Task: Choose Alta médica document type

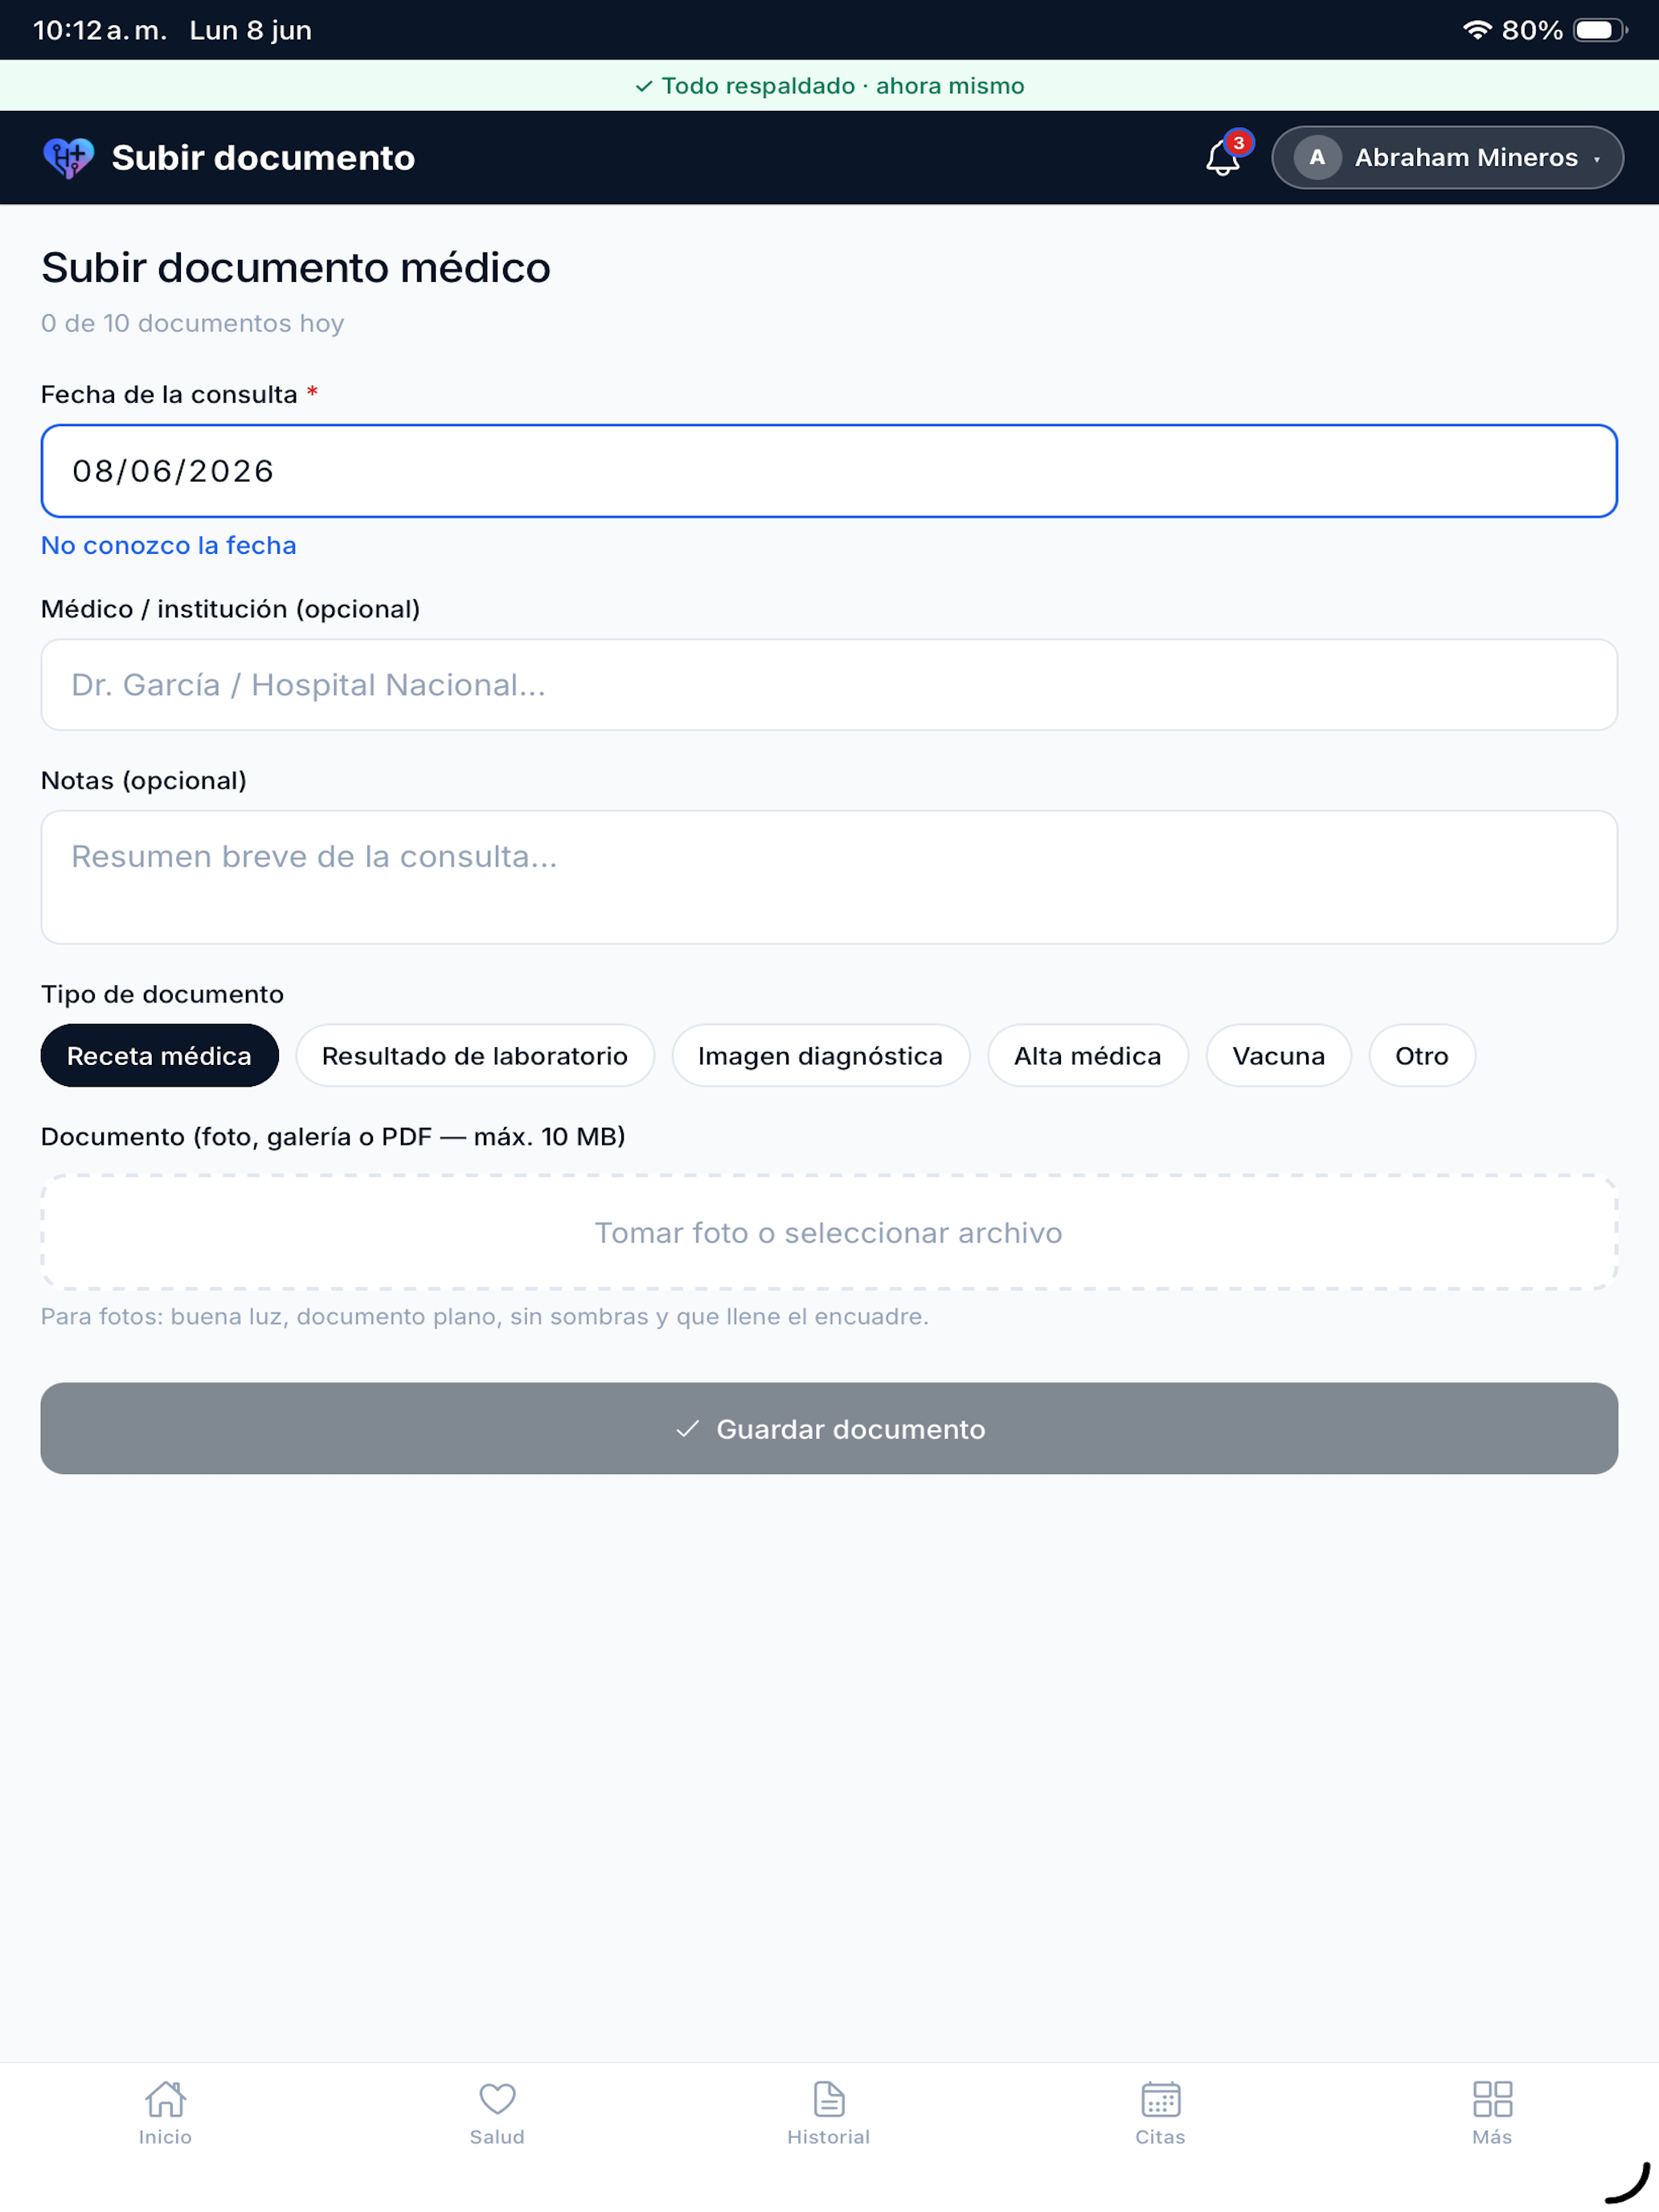Action: tap(1088, 1056)
